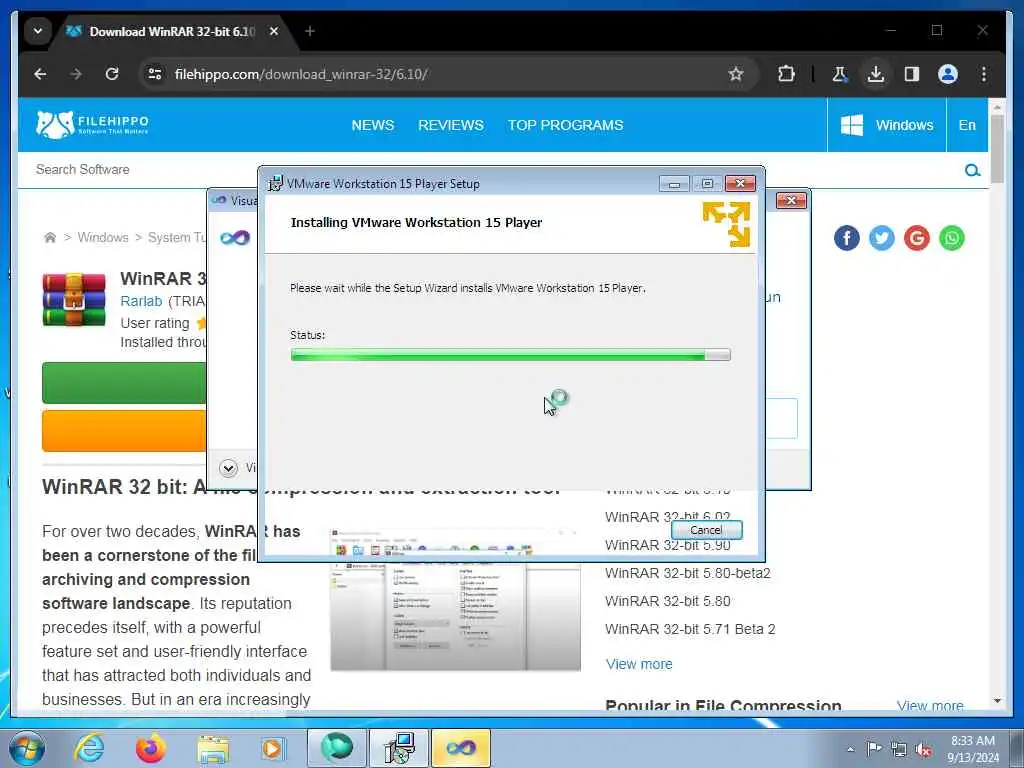Open the WinRAR 32-bit 5.80-beta2 version link
The image size is (1024, 768).
pos(688,573)
